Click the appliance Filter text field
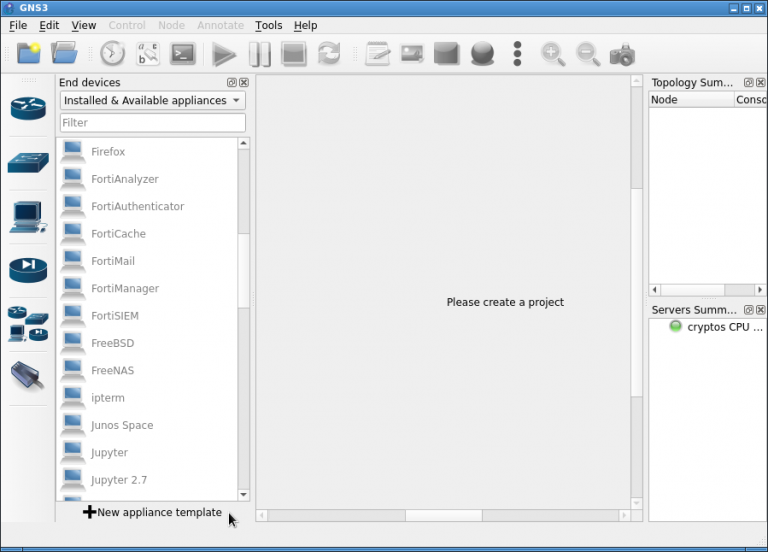 point(153,122)
